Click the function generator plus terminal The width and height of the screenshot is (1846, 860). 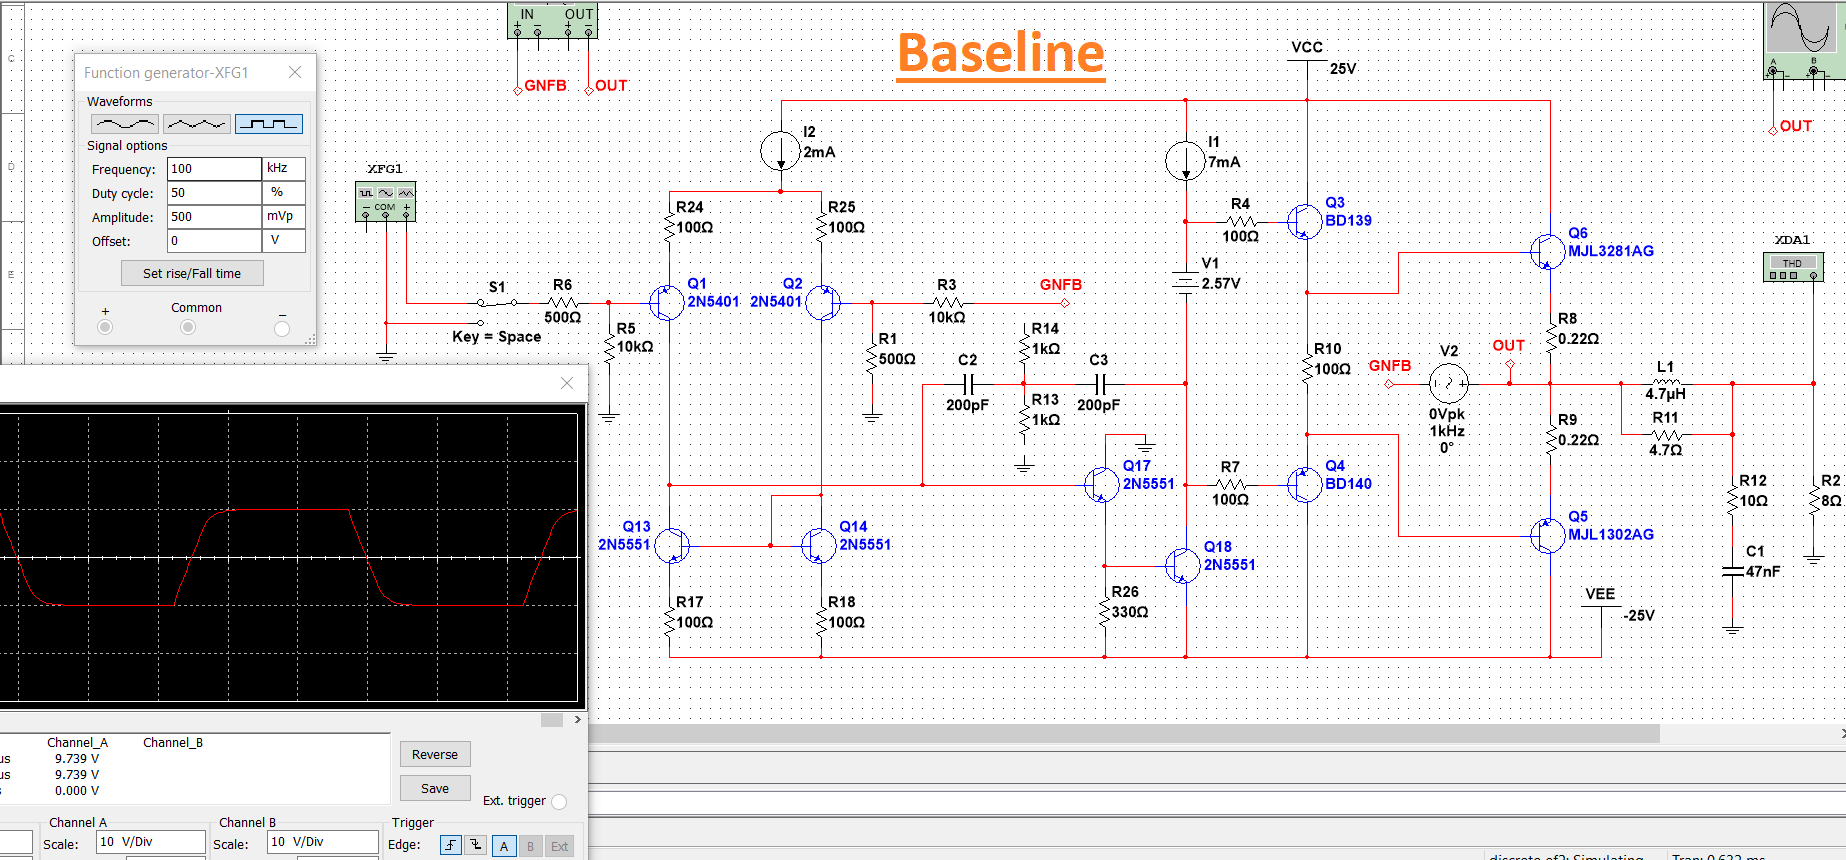[105, 327]
